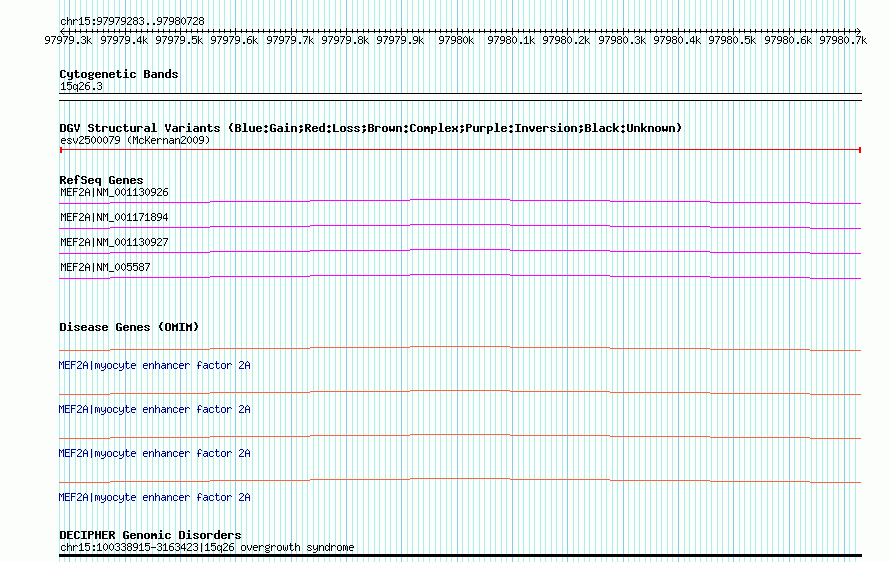Click the 97980.5k ruler tick label
Image resolution: width=890 pixels, height=562 pixels.
click(732, 40)
